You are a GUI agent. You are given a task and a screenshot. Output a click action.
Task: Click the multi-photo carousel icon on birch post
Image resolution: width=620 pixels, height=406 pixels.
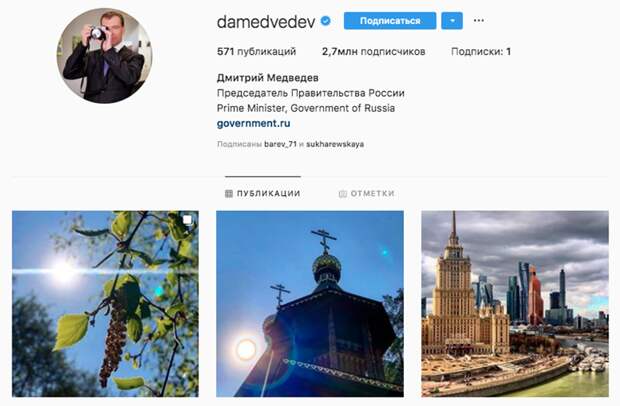coord(187,220)
